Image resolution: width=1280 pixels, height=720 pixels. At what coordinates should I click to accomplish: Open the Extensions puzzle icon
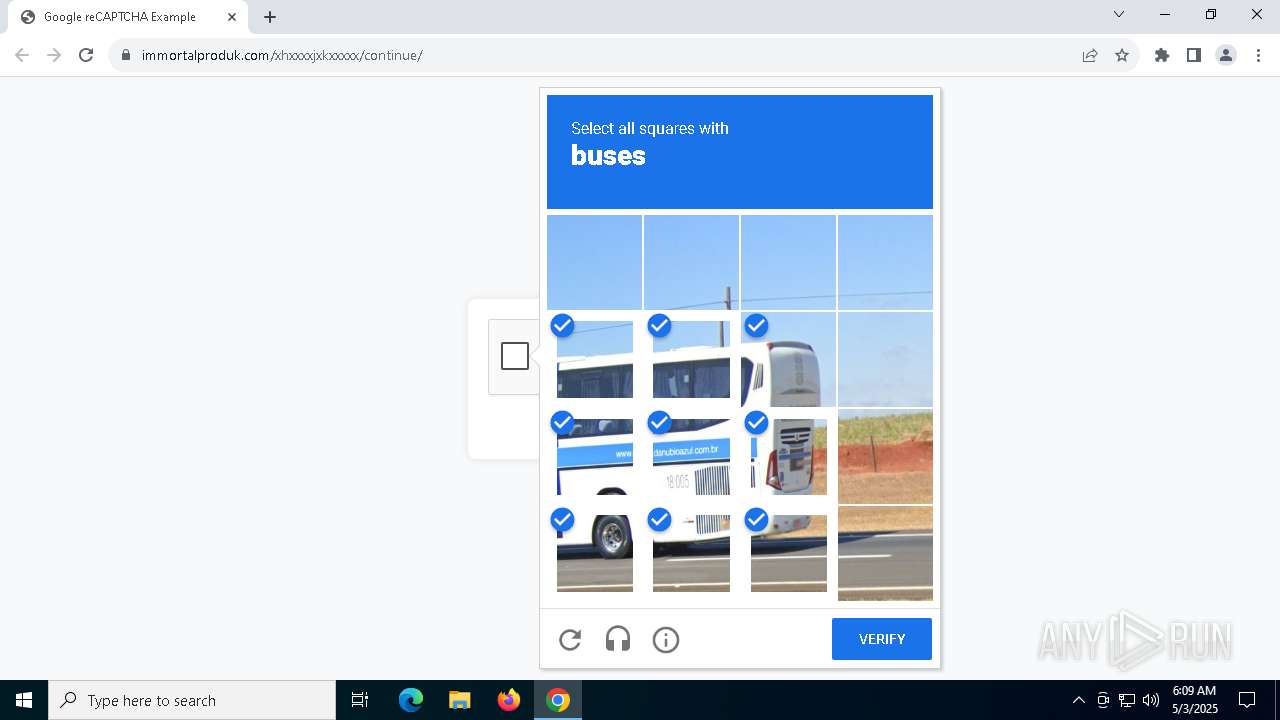coord(1162,55)
